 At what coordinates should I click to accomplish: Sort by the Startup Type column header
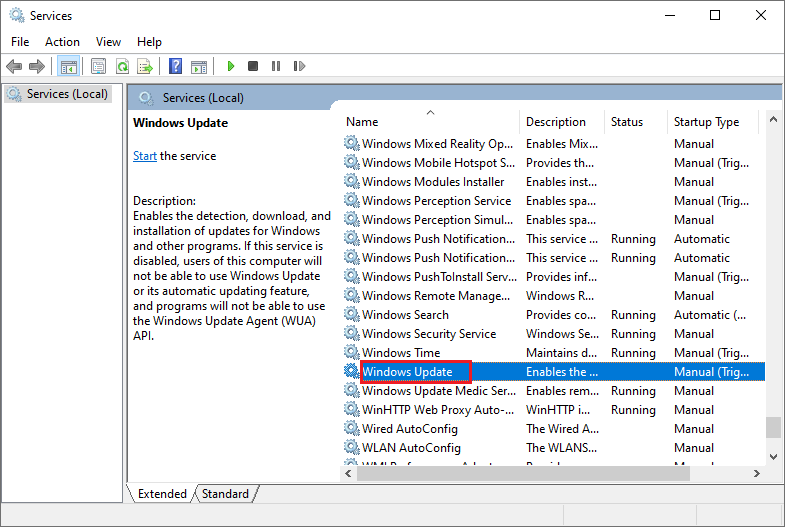(713, 122)
